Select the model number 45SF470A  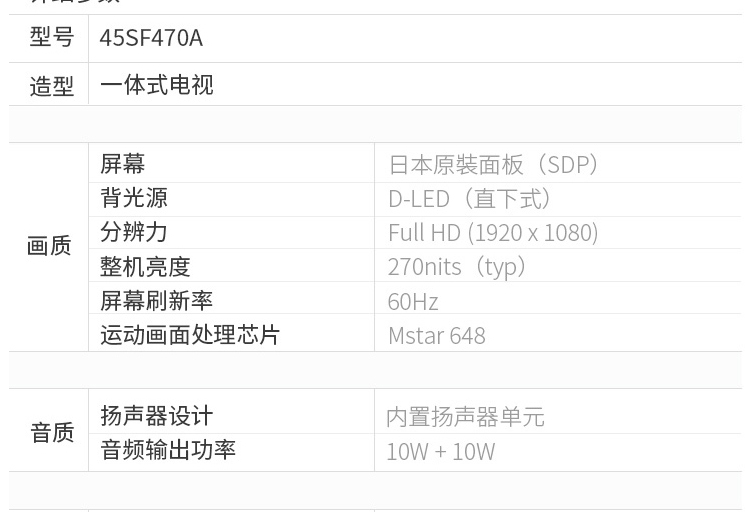coord(151,38)
